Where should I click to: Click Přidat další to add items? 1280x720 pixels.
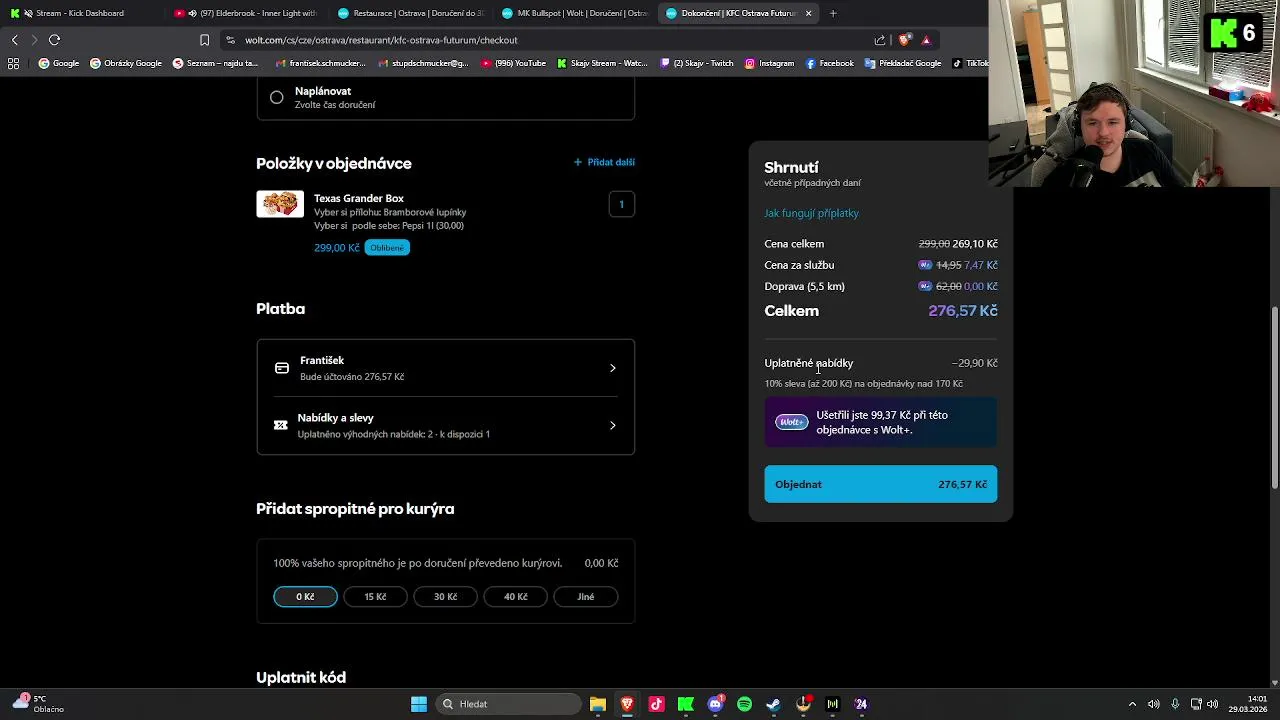(604, 162)
